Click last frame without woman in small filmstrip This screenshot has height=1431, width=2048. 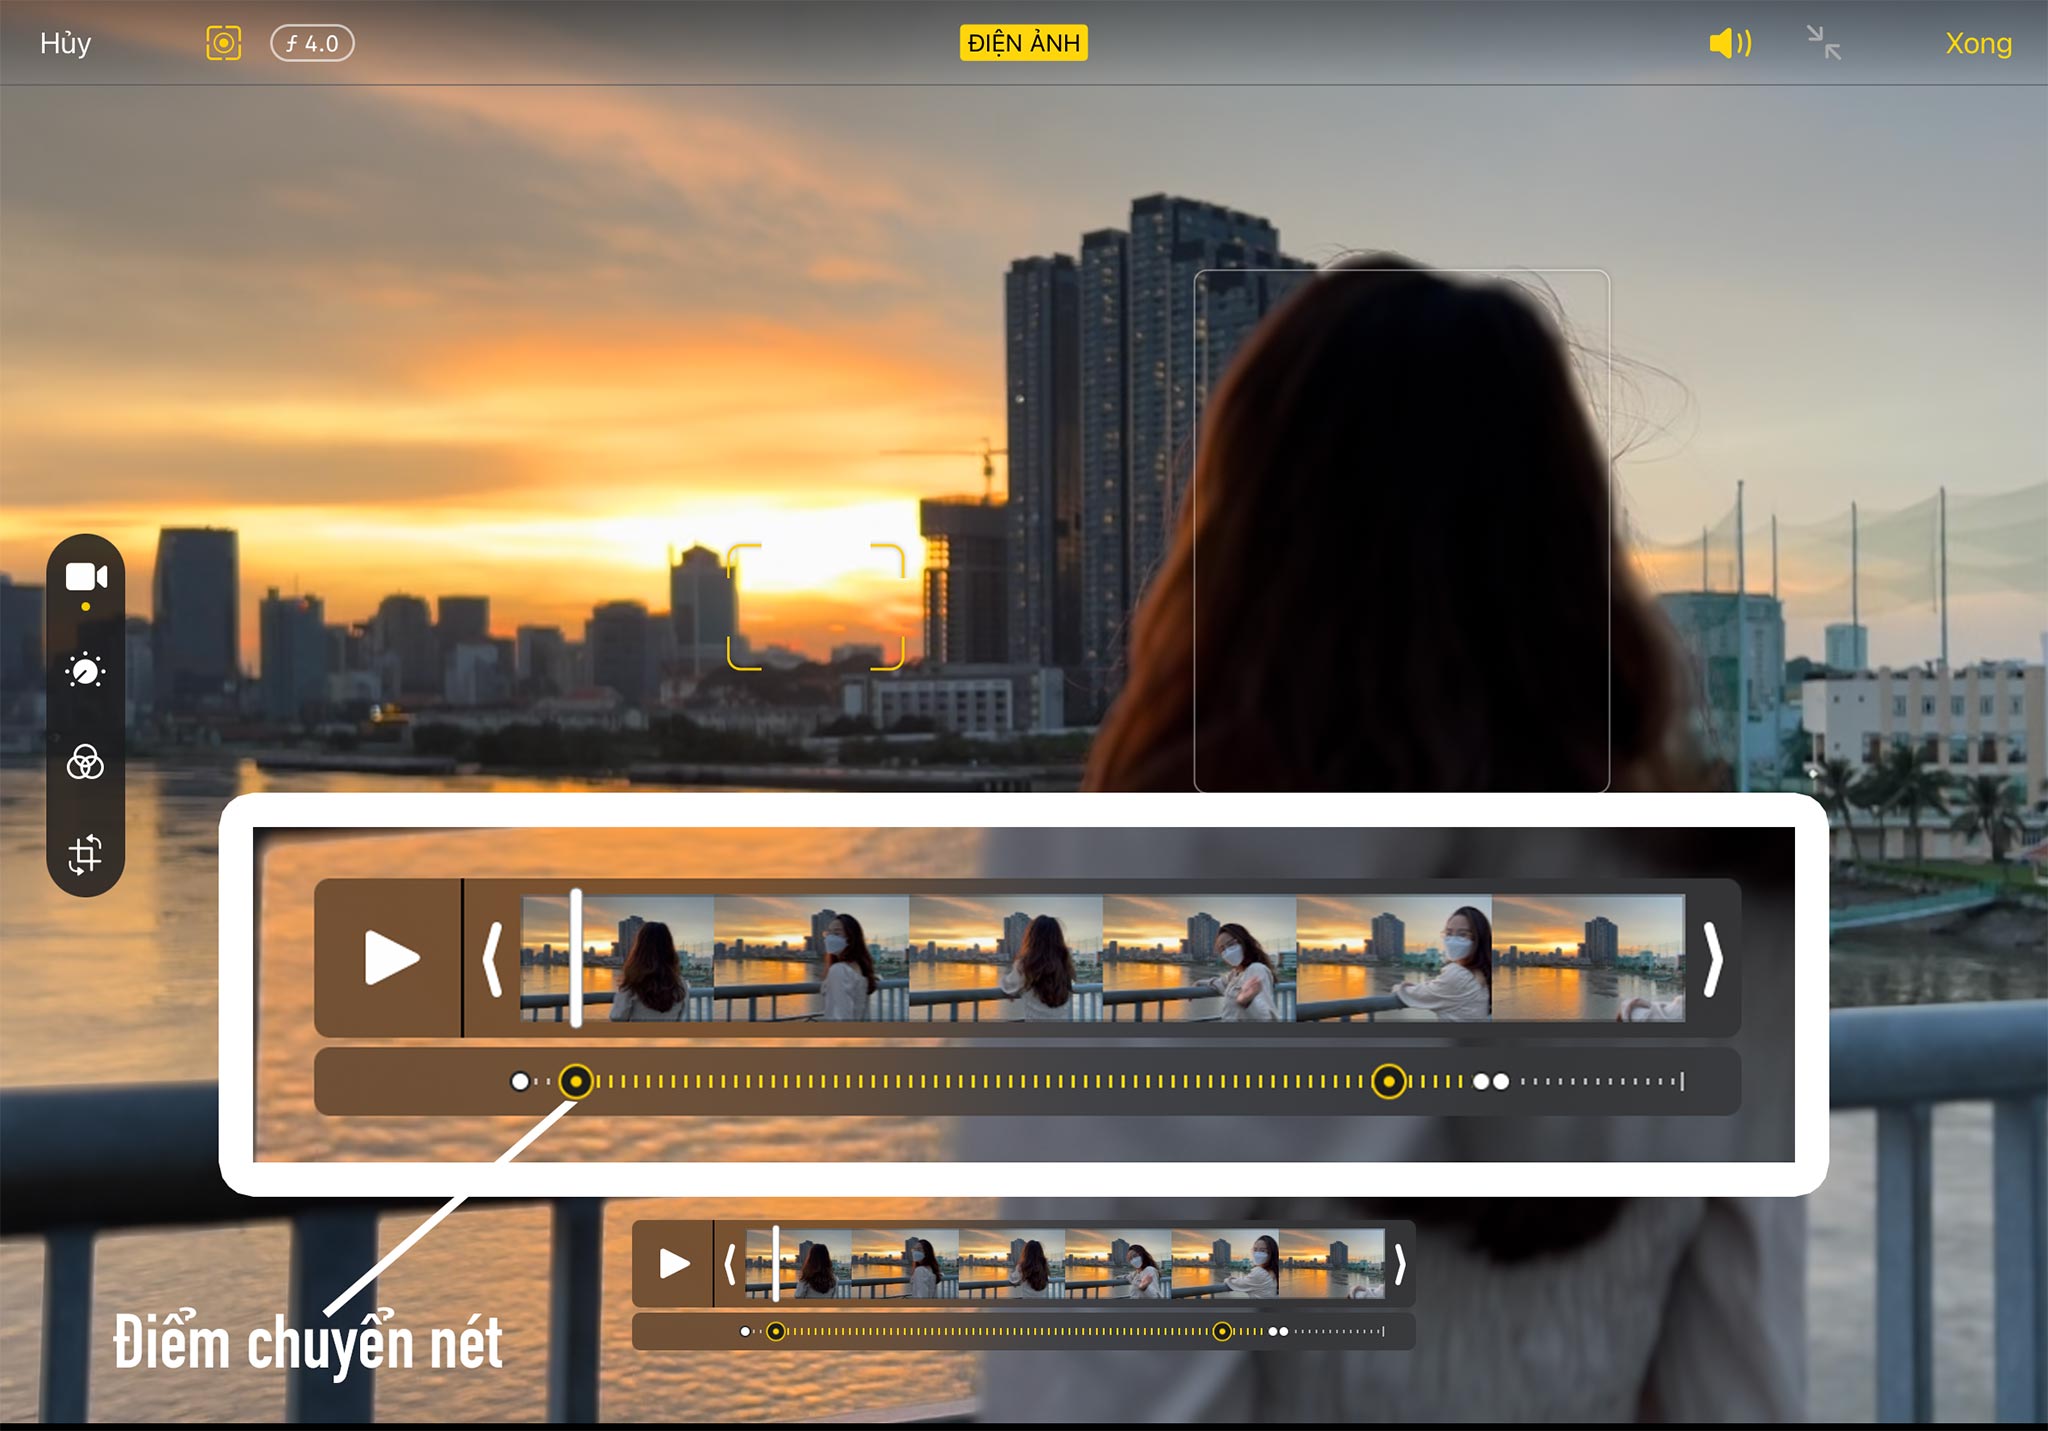coord(1331,1264)
